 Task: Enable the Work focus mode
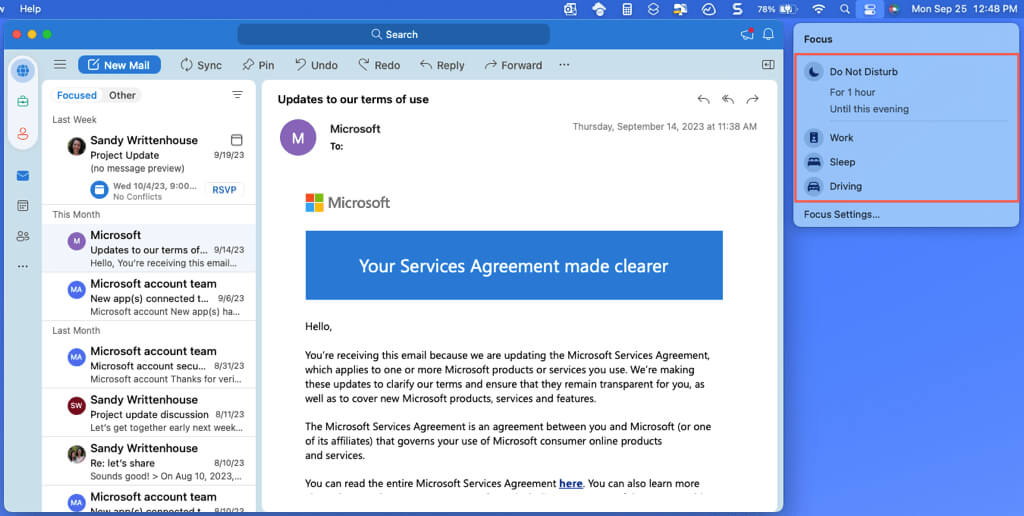coord(841,138)
